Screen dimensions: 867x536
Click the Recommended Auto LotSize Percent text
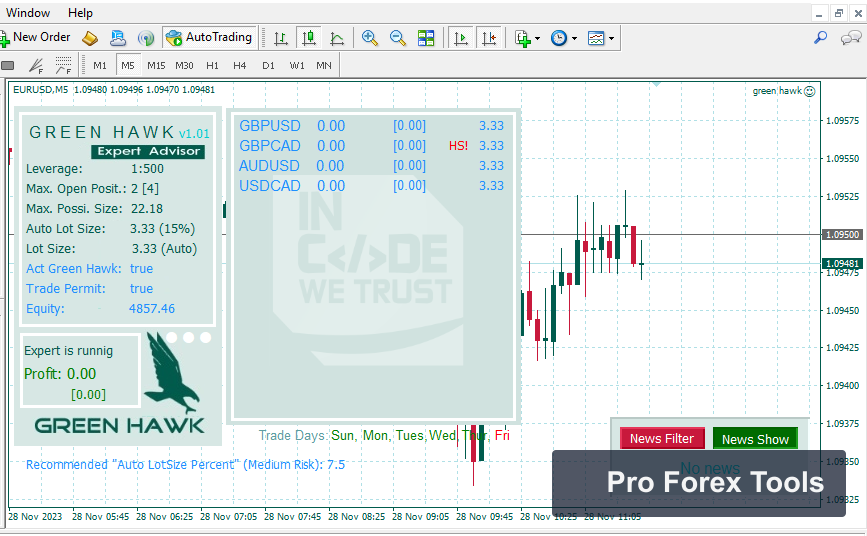[185, 465]
